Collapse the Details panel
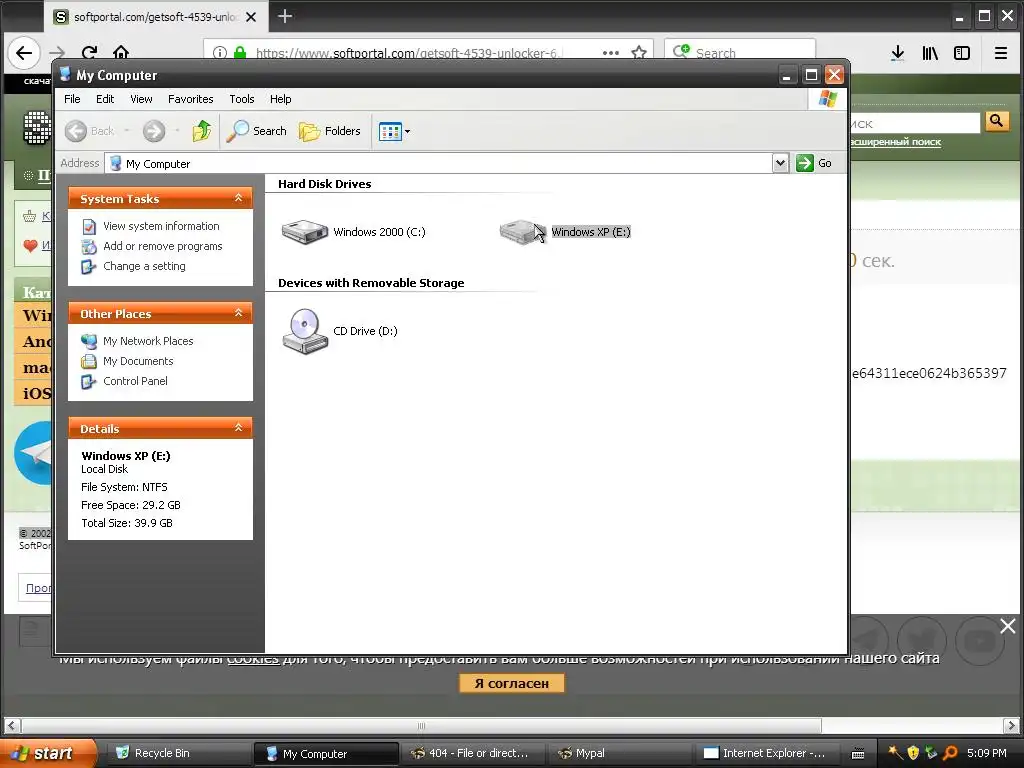 point(238,428)
